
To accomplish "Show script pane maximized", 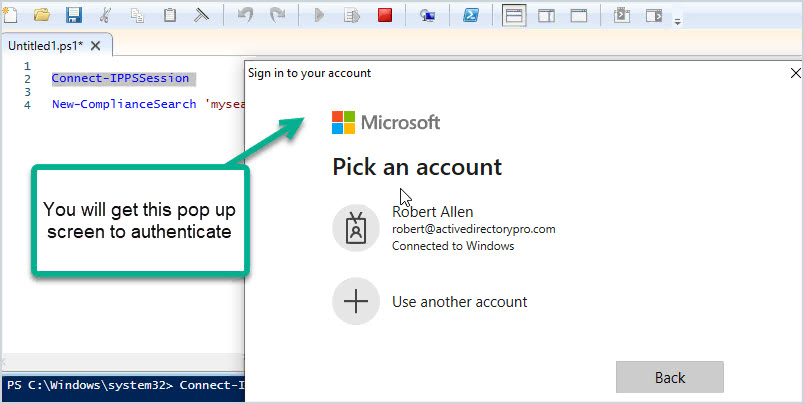I will (579, 16).
